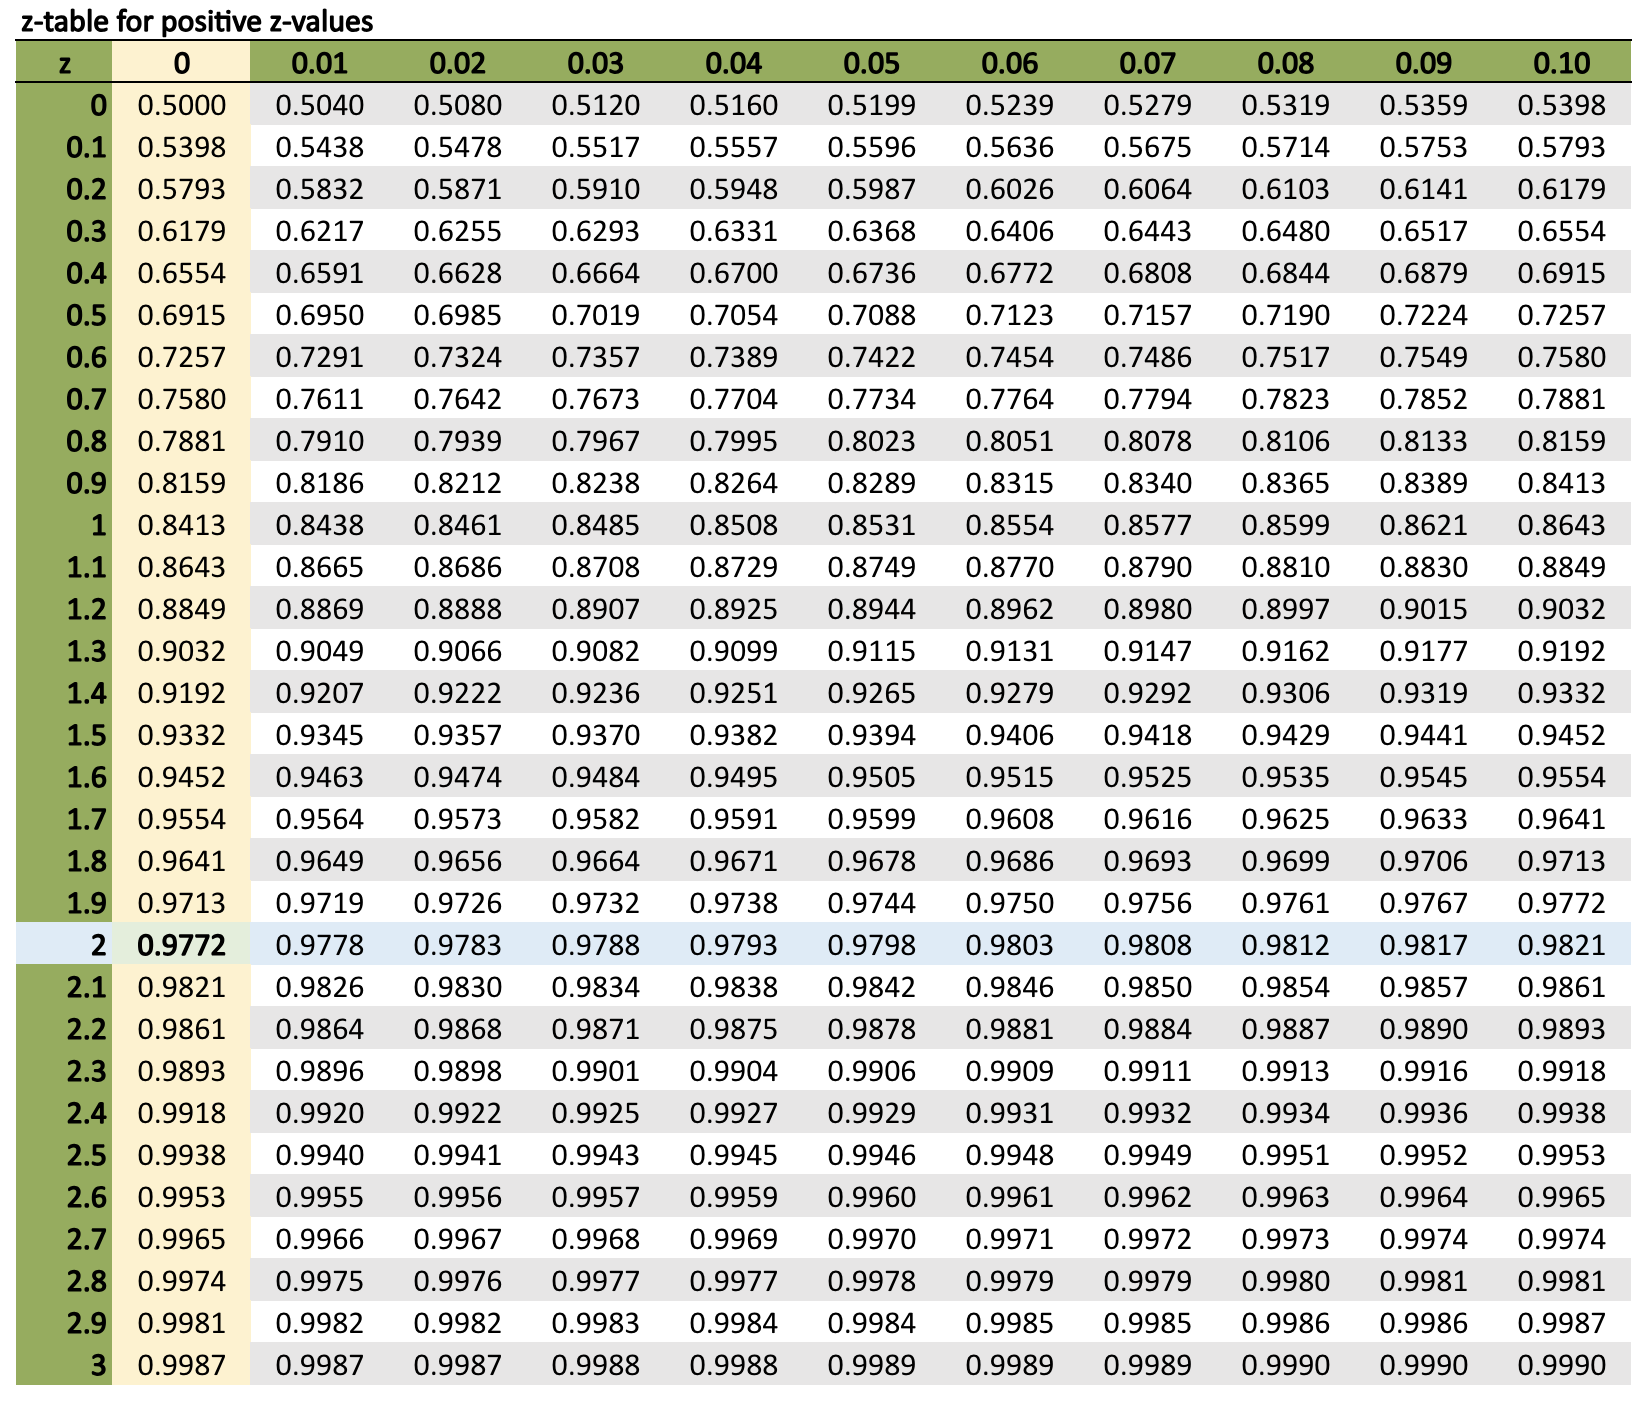Select the value 0.9969
This screenshot has height=1414, width=1650.
tap(733, 1239)
